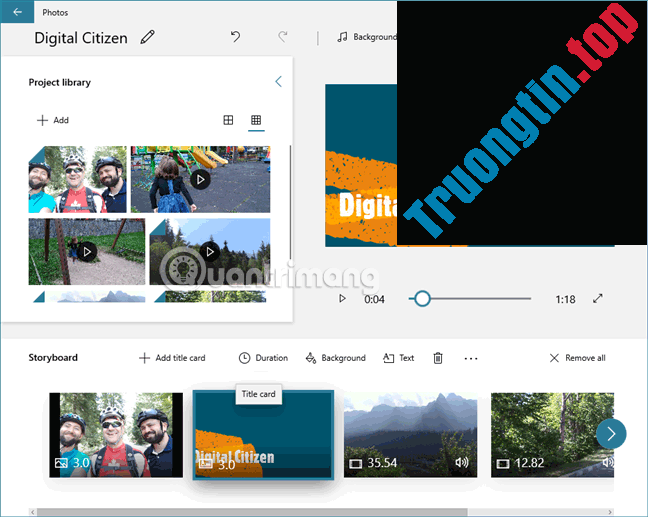The image size is (648, 517).
Task: Toggle audio on the 35.54 clip
Action: pyautogui.click(x=462, y=462)
